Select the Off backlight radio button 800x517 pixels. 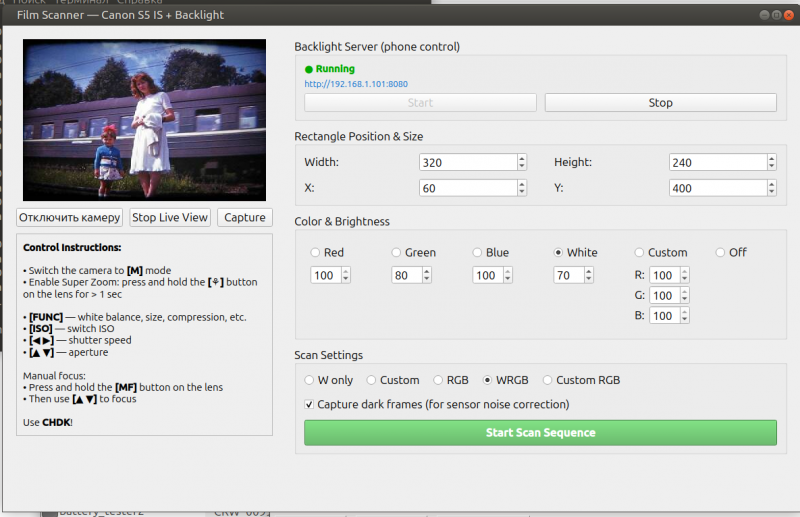pyautogui.click(x=721, y=253)
